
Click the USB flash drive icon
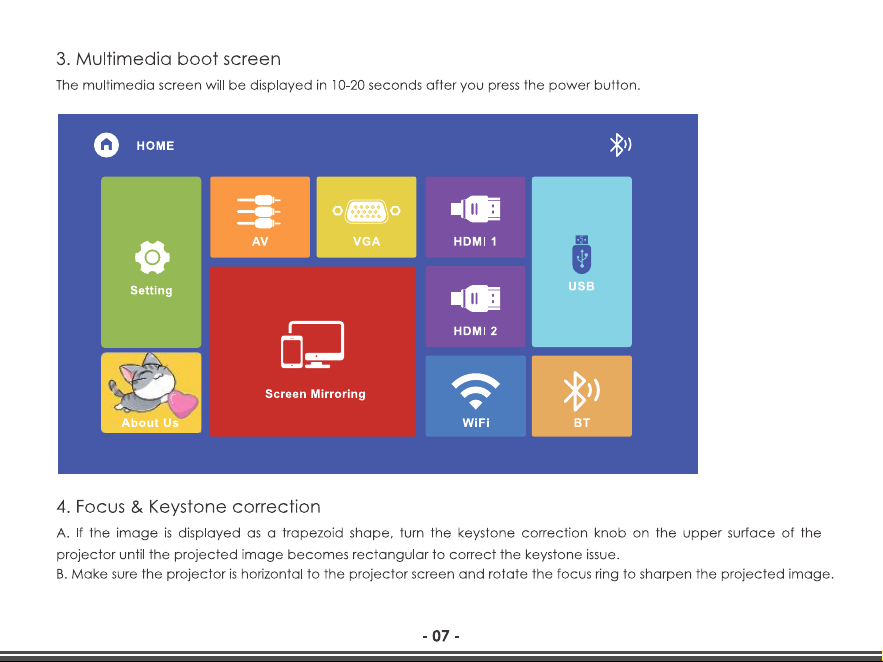[x=582, y=254]
